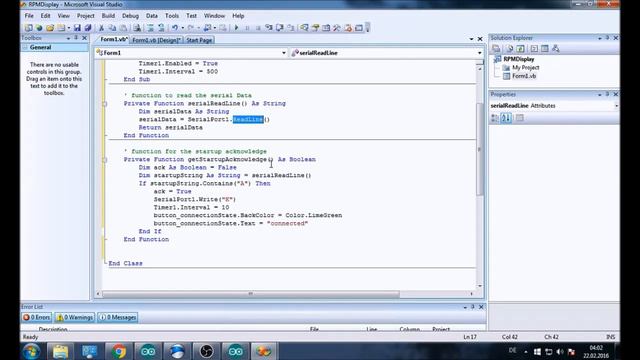This screenshot has width=640, height=360.
Task: Open the serialReadLine method dropdown
Action: coord(480,53)
